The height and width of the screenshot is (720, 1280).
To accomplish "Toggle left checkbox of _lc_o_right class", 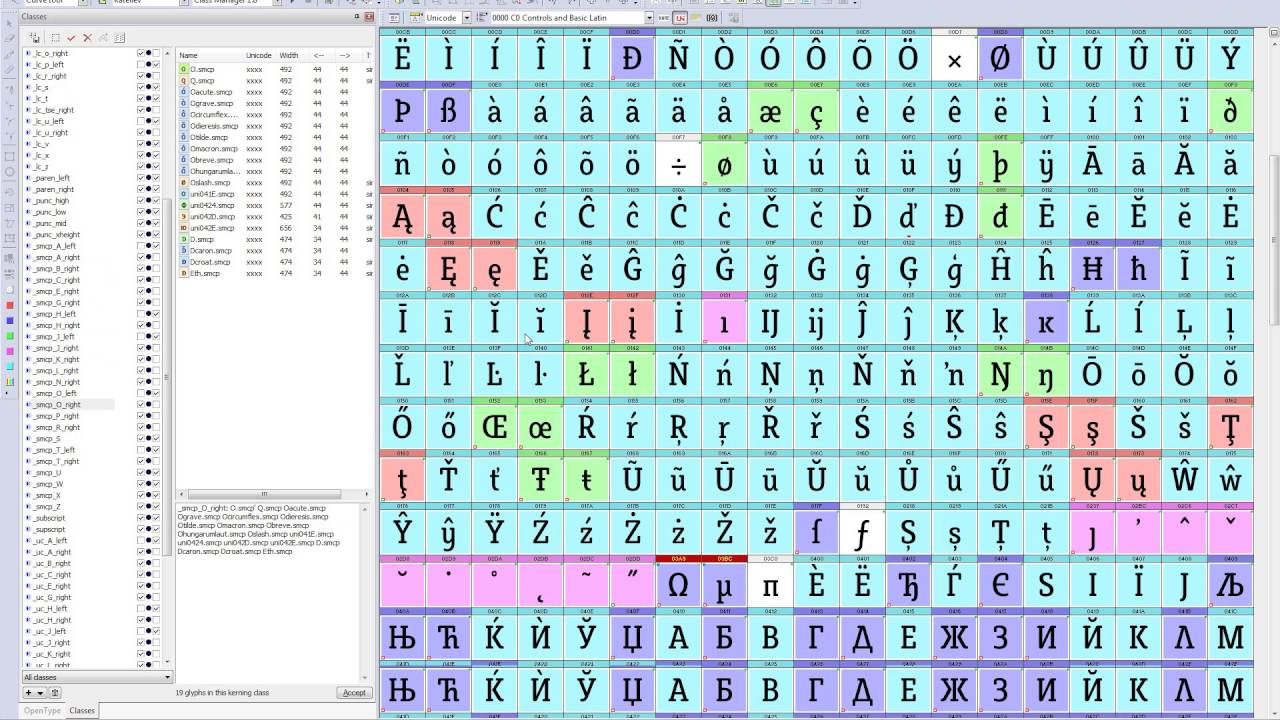I will (141, 53).
